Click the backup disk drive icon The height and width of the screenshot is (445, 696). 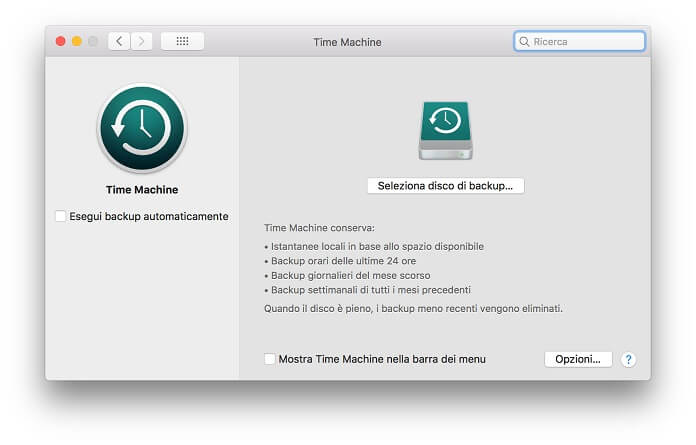pyautogui.click(x=445, y=130)
